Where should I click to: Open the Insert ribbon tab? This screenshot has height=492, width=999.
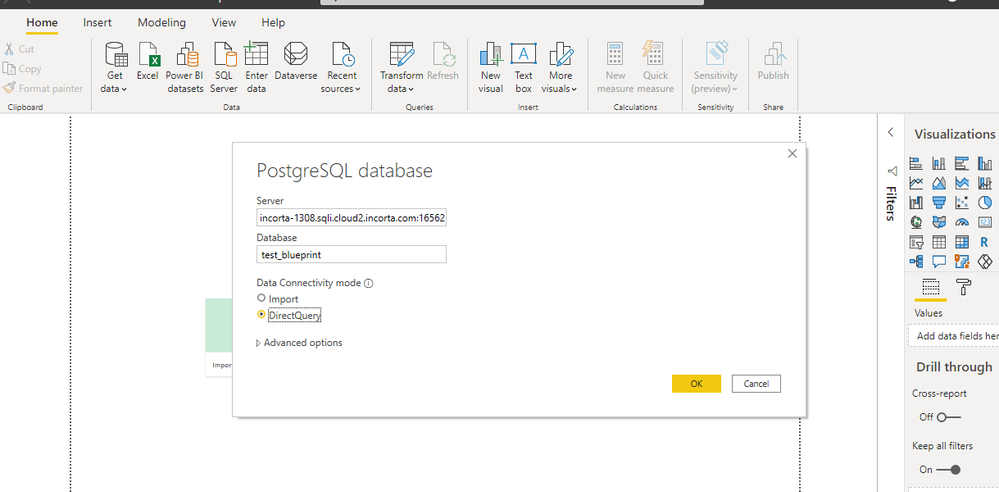(97, 22)
